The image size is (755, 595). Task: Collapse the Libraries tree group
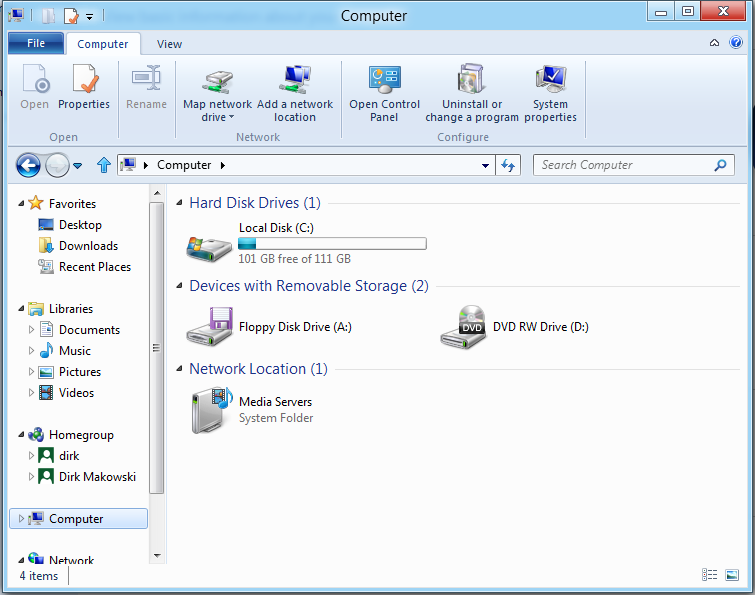click(21, 309)
